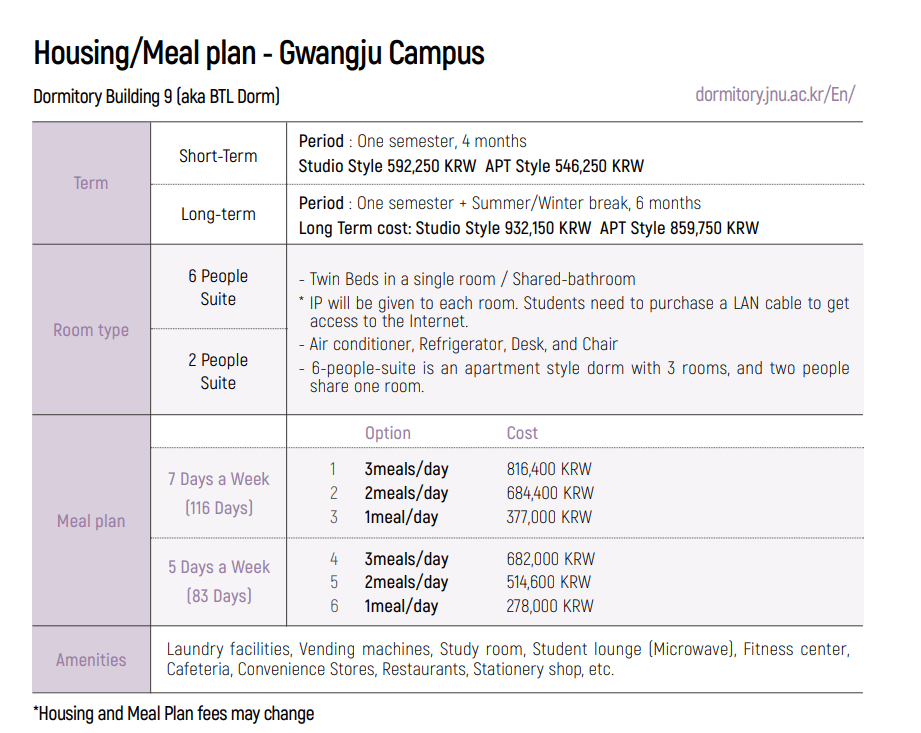Click the 816,400 KRW meal cost
This screenshot has width=921, height=733.
coord(549,469)
